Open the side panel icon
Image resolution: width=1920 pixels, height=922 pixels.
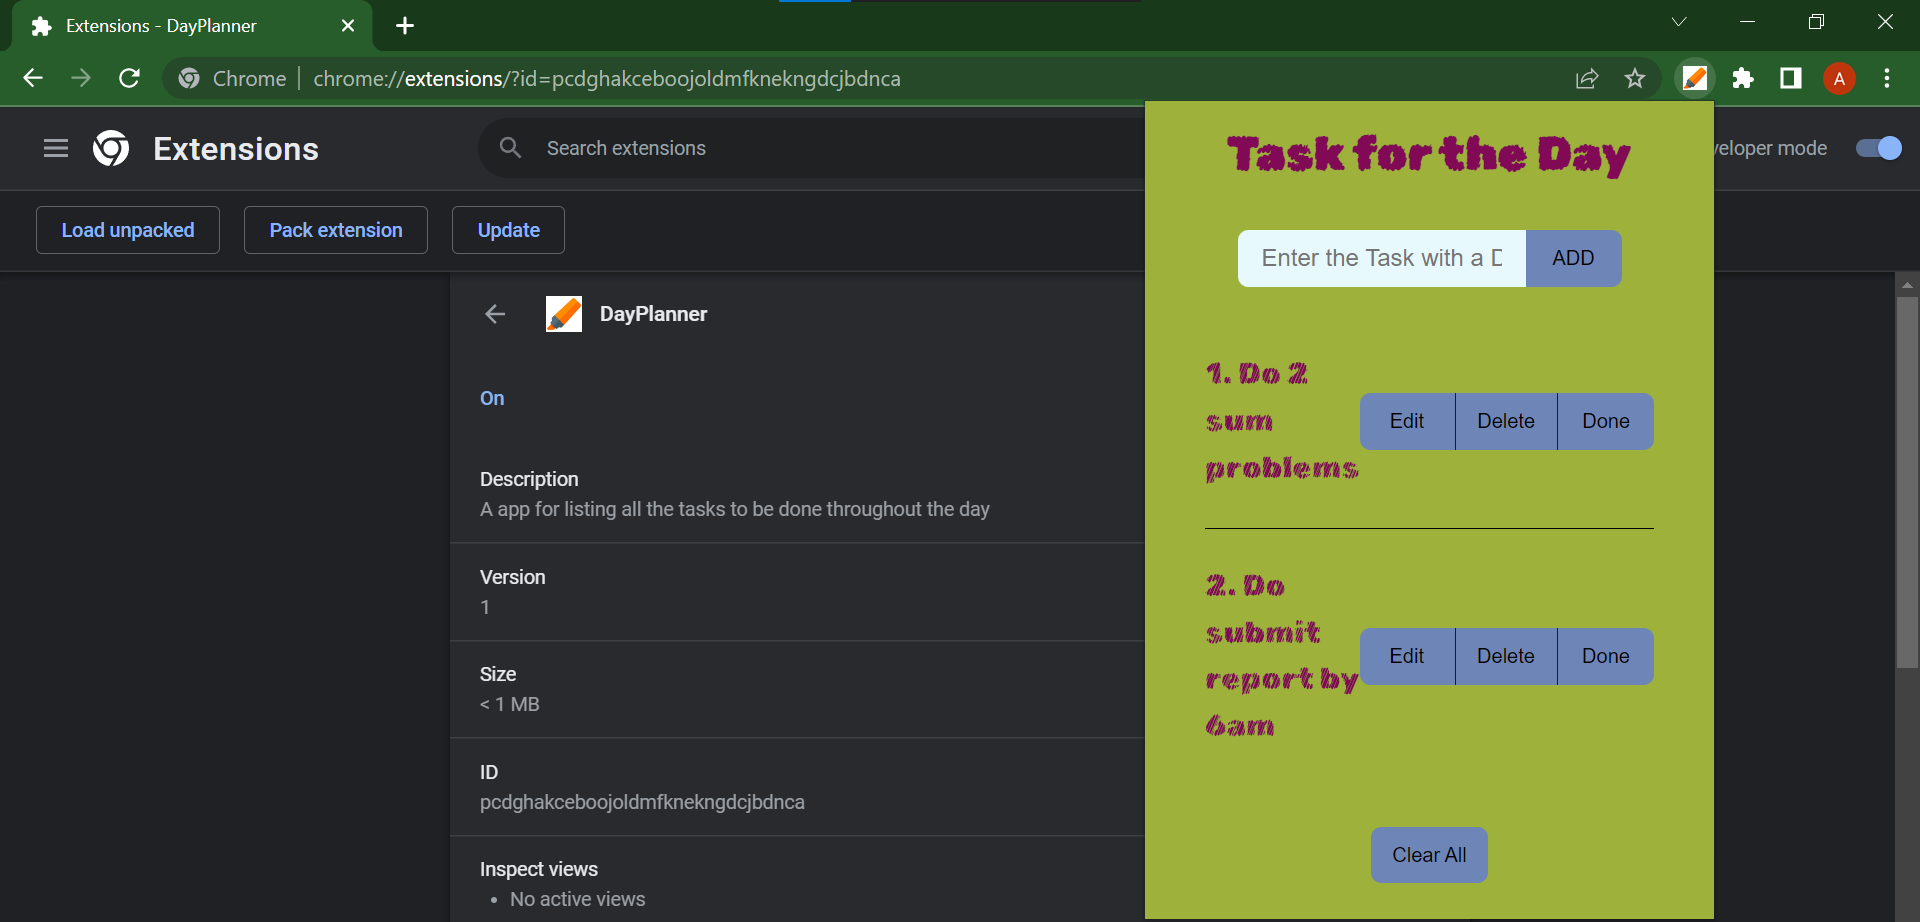[x=1791, y=79]
